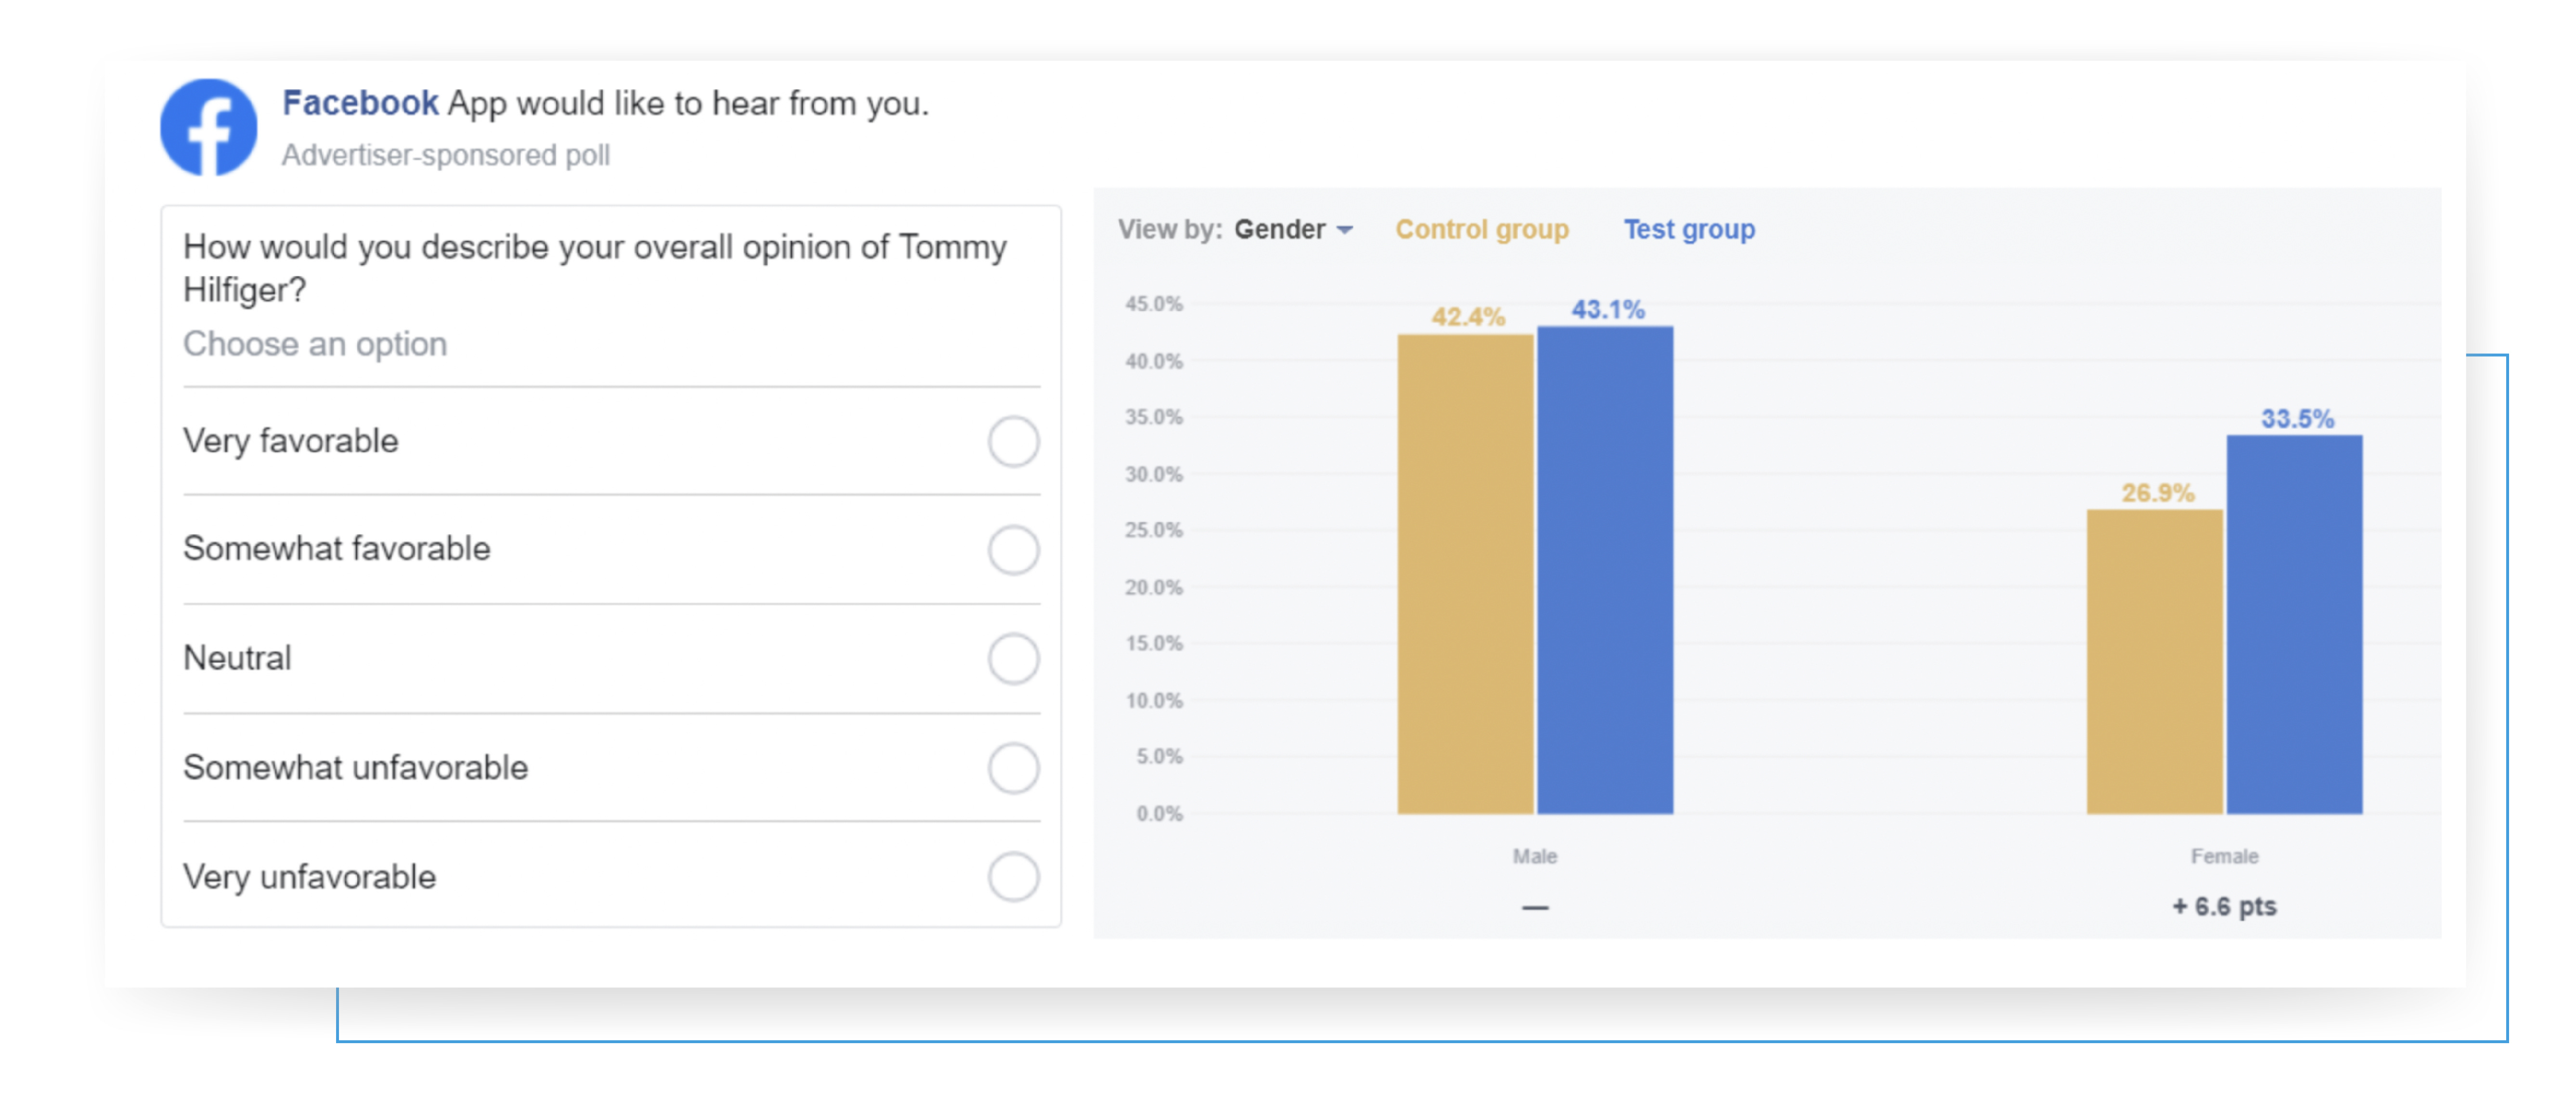Click the 33.5% value label

coord(2298,419)
